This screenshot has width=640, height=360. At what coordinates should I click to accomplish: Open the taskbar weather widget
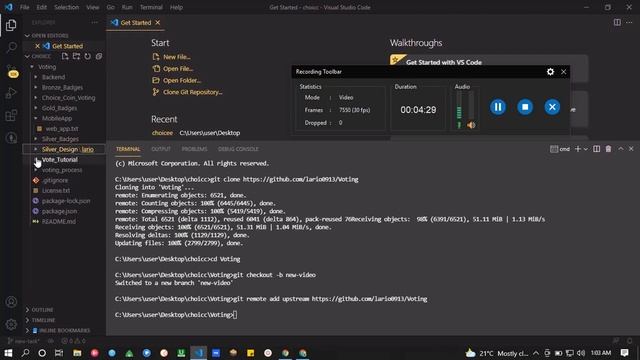tap(496, 353)
